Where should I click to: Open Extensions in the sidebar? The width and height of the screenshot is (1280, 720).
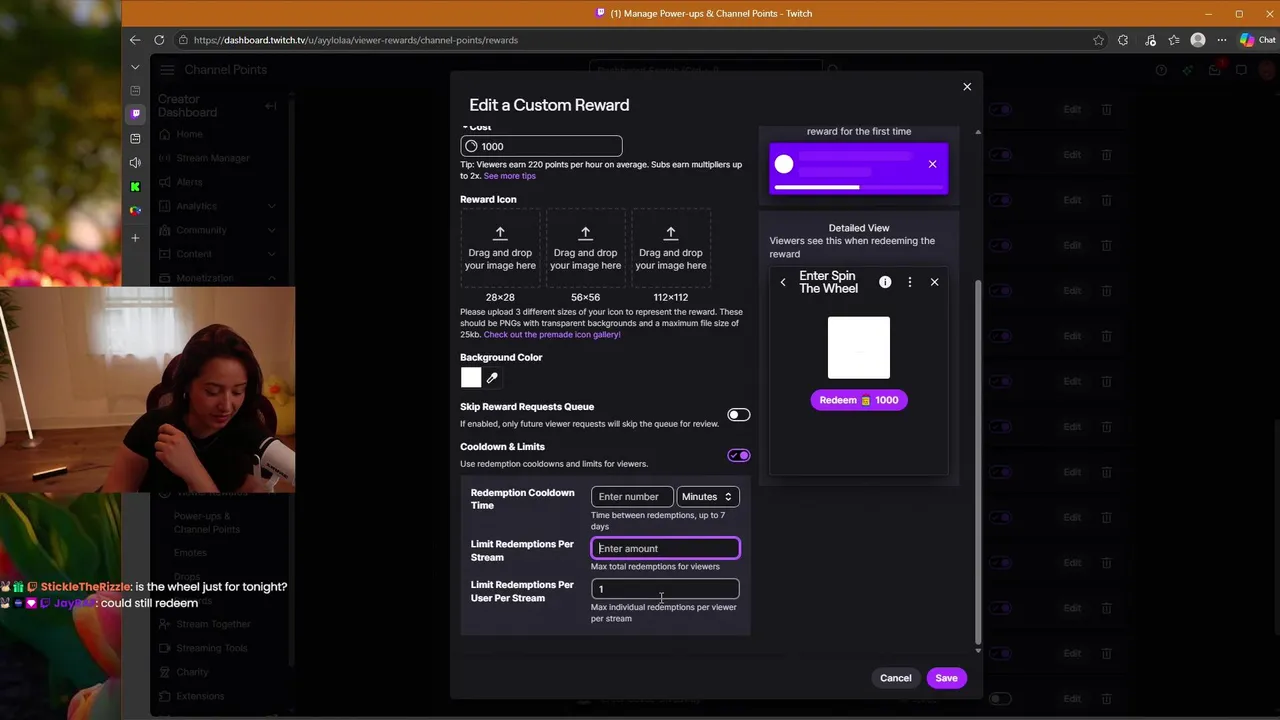[x=199, y=696]
